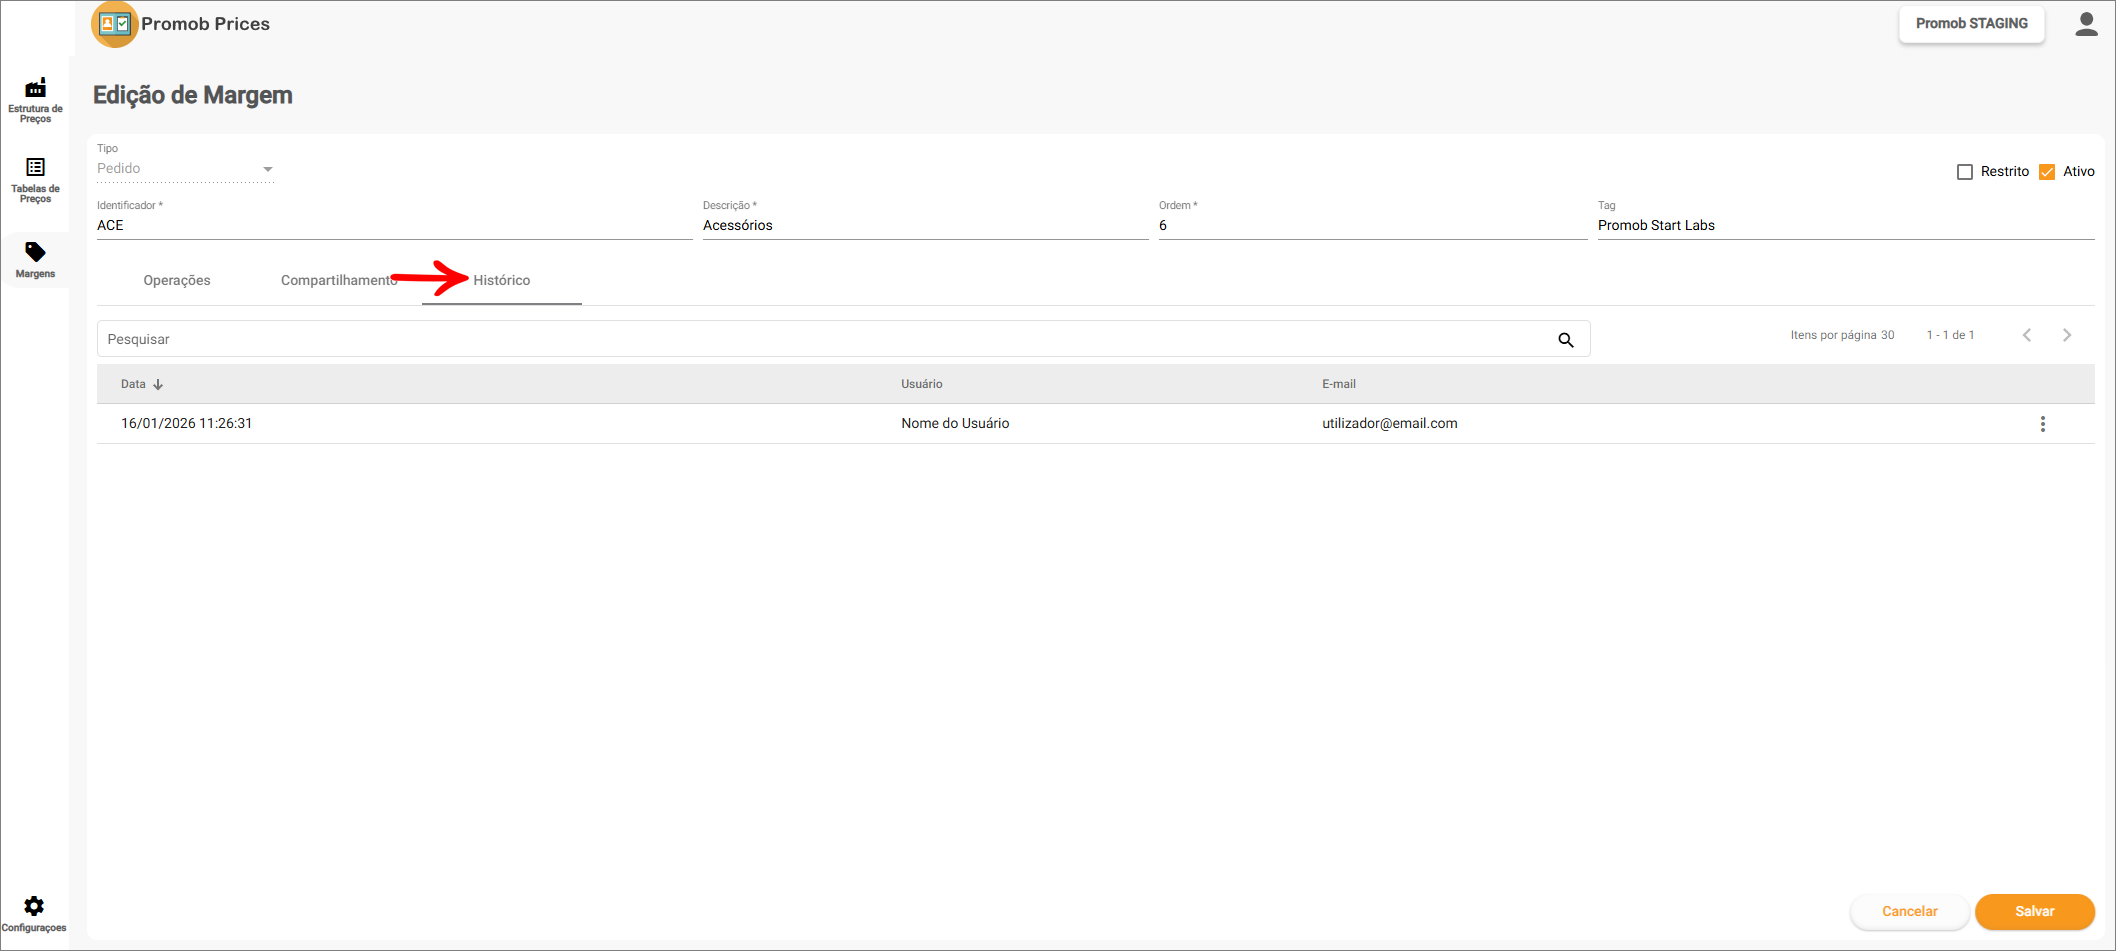Switch to the Compartilhamento tab
This screenshot has width=2116, height=951.
pos(339,281)
